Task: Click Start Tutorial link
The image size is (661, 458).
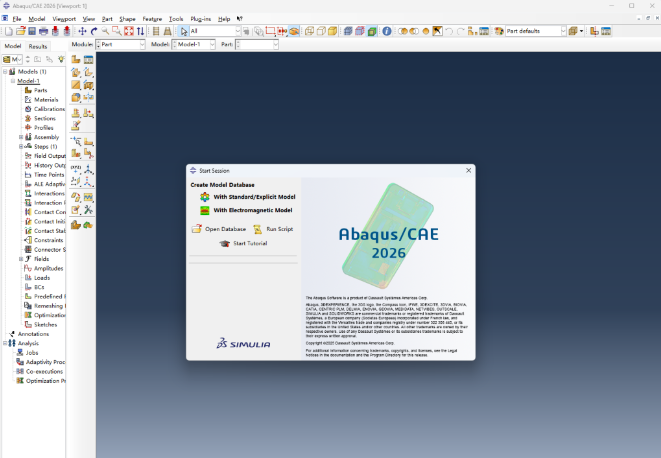Action: pyautogui.click(x=249, y=243)
